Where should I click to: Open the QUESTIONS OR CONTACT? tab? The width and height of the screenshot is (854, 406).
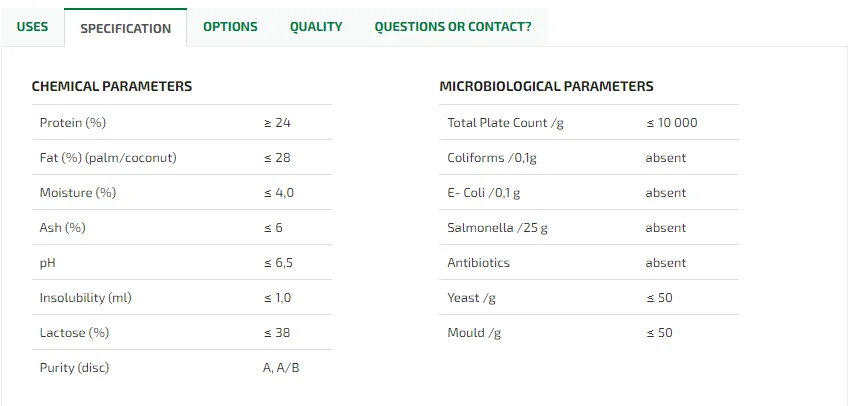pyautogui.click(x=452, y=27)
